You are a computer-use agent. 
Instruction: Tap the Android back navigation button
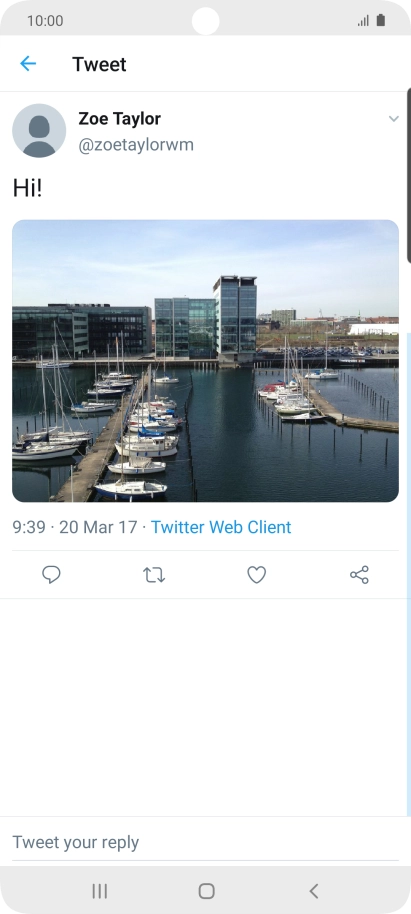pyautogui.click(x=314, y=891)
